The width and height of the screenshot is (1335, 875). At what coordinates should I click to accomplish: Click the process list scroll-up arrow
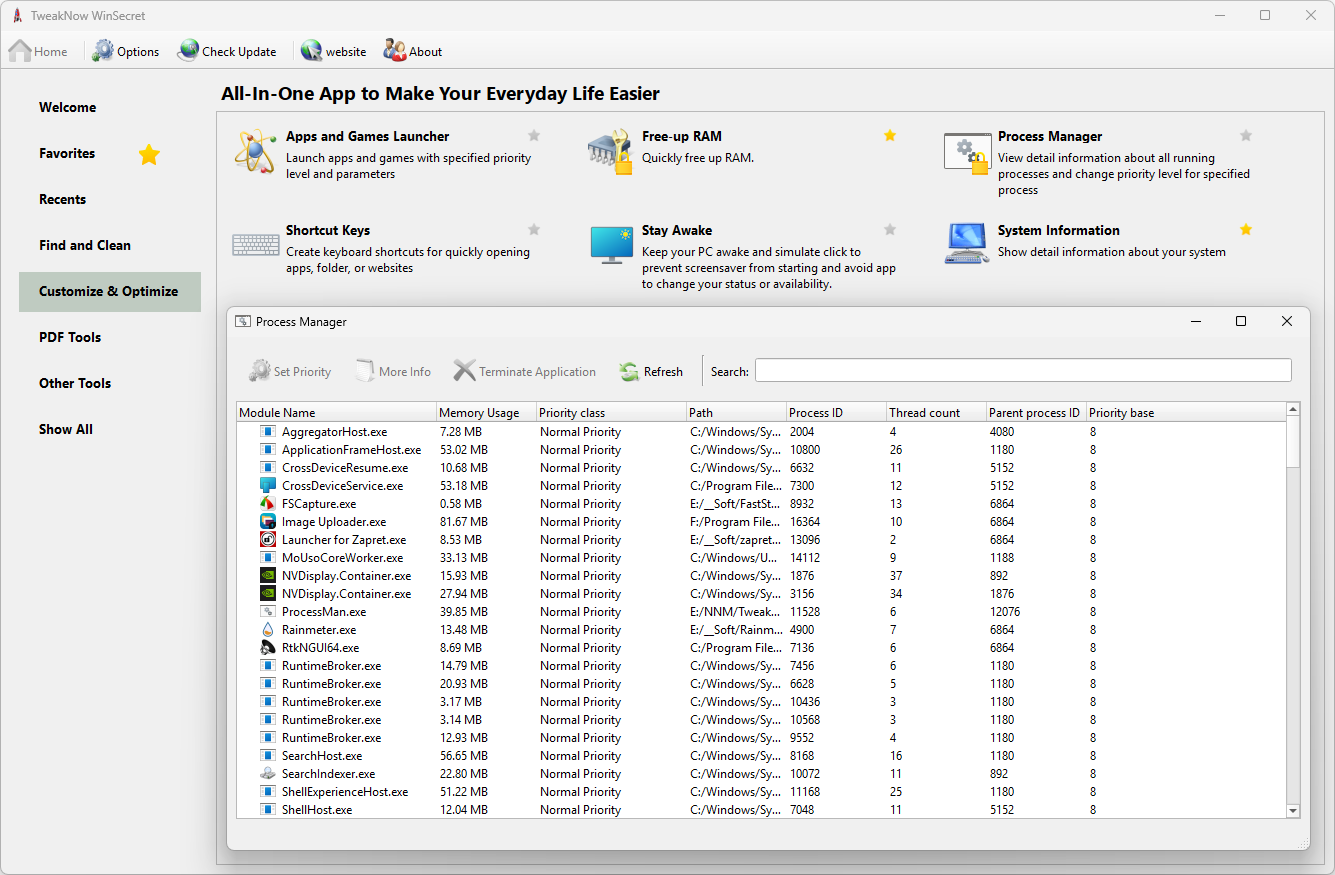pyautogui.click(x=1292, y=410)
